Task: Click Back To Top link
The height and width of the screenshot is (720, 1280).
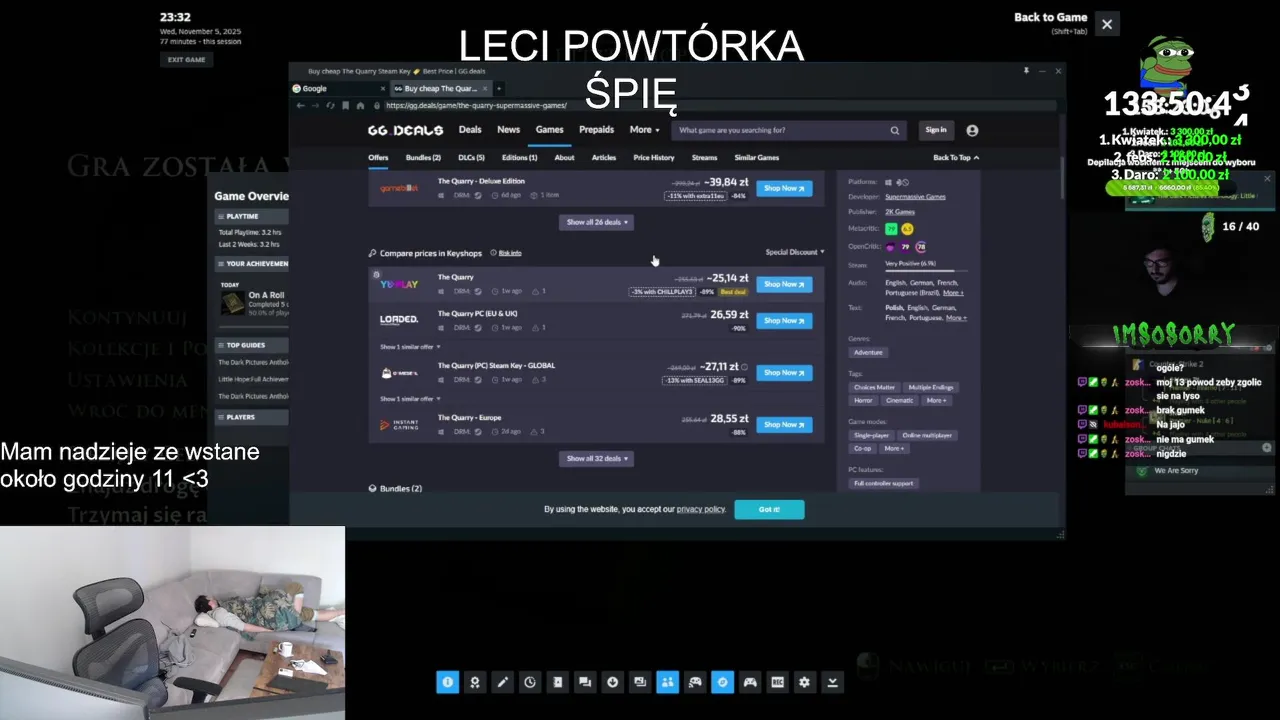Action: coord(956,157)
